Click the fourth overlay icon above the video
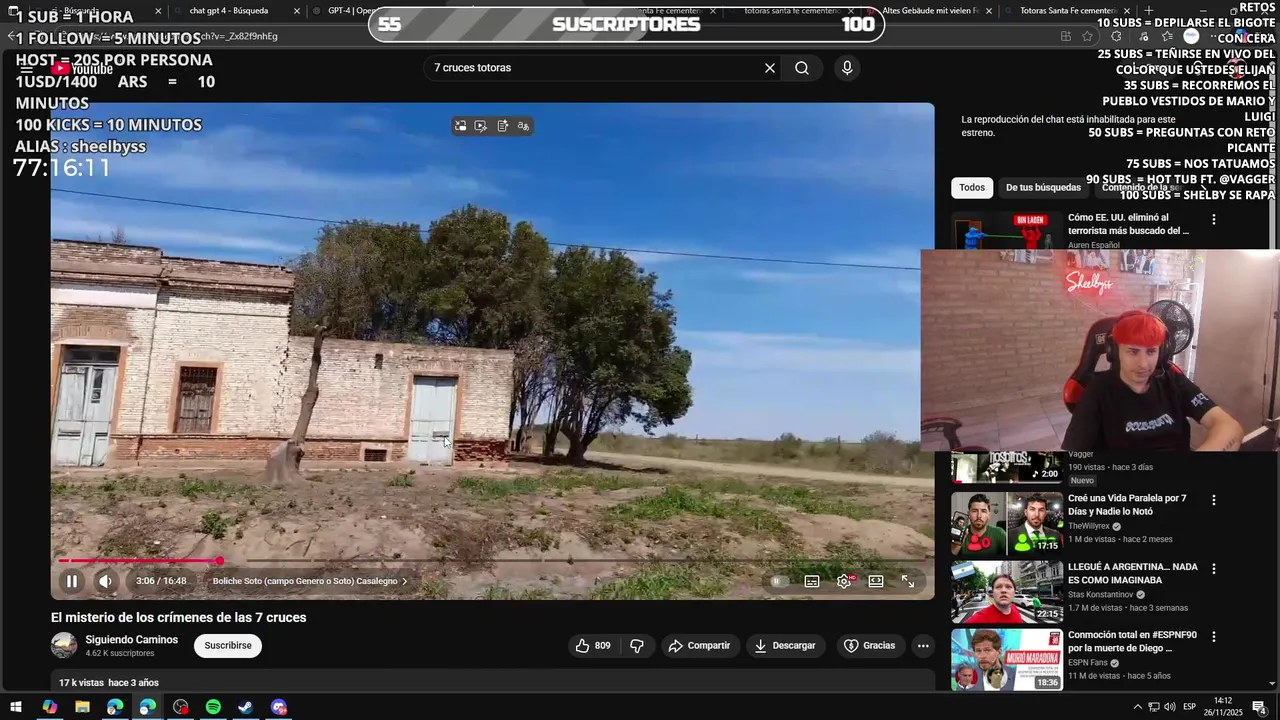 (x=523, y=126)
